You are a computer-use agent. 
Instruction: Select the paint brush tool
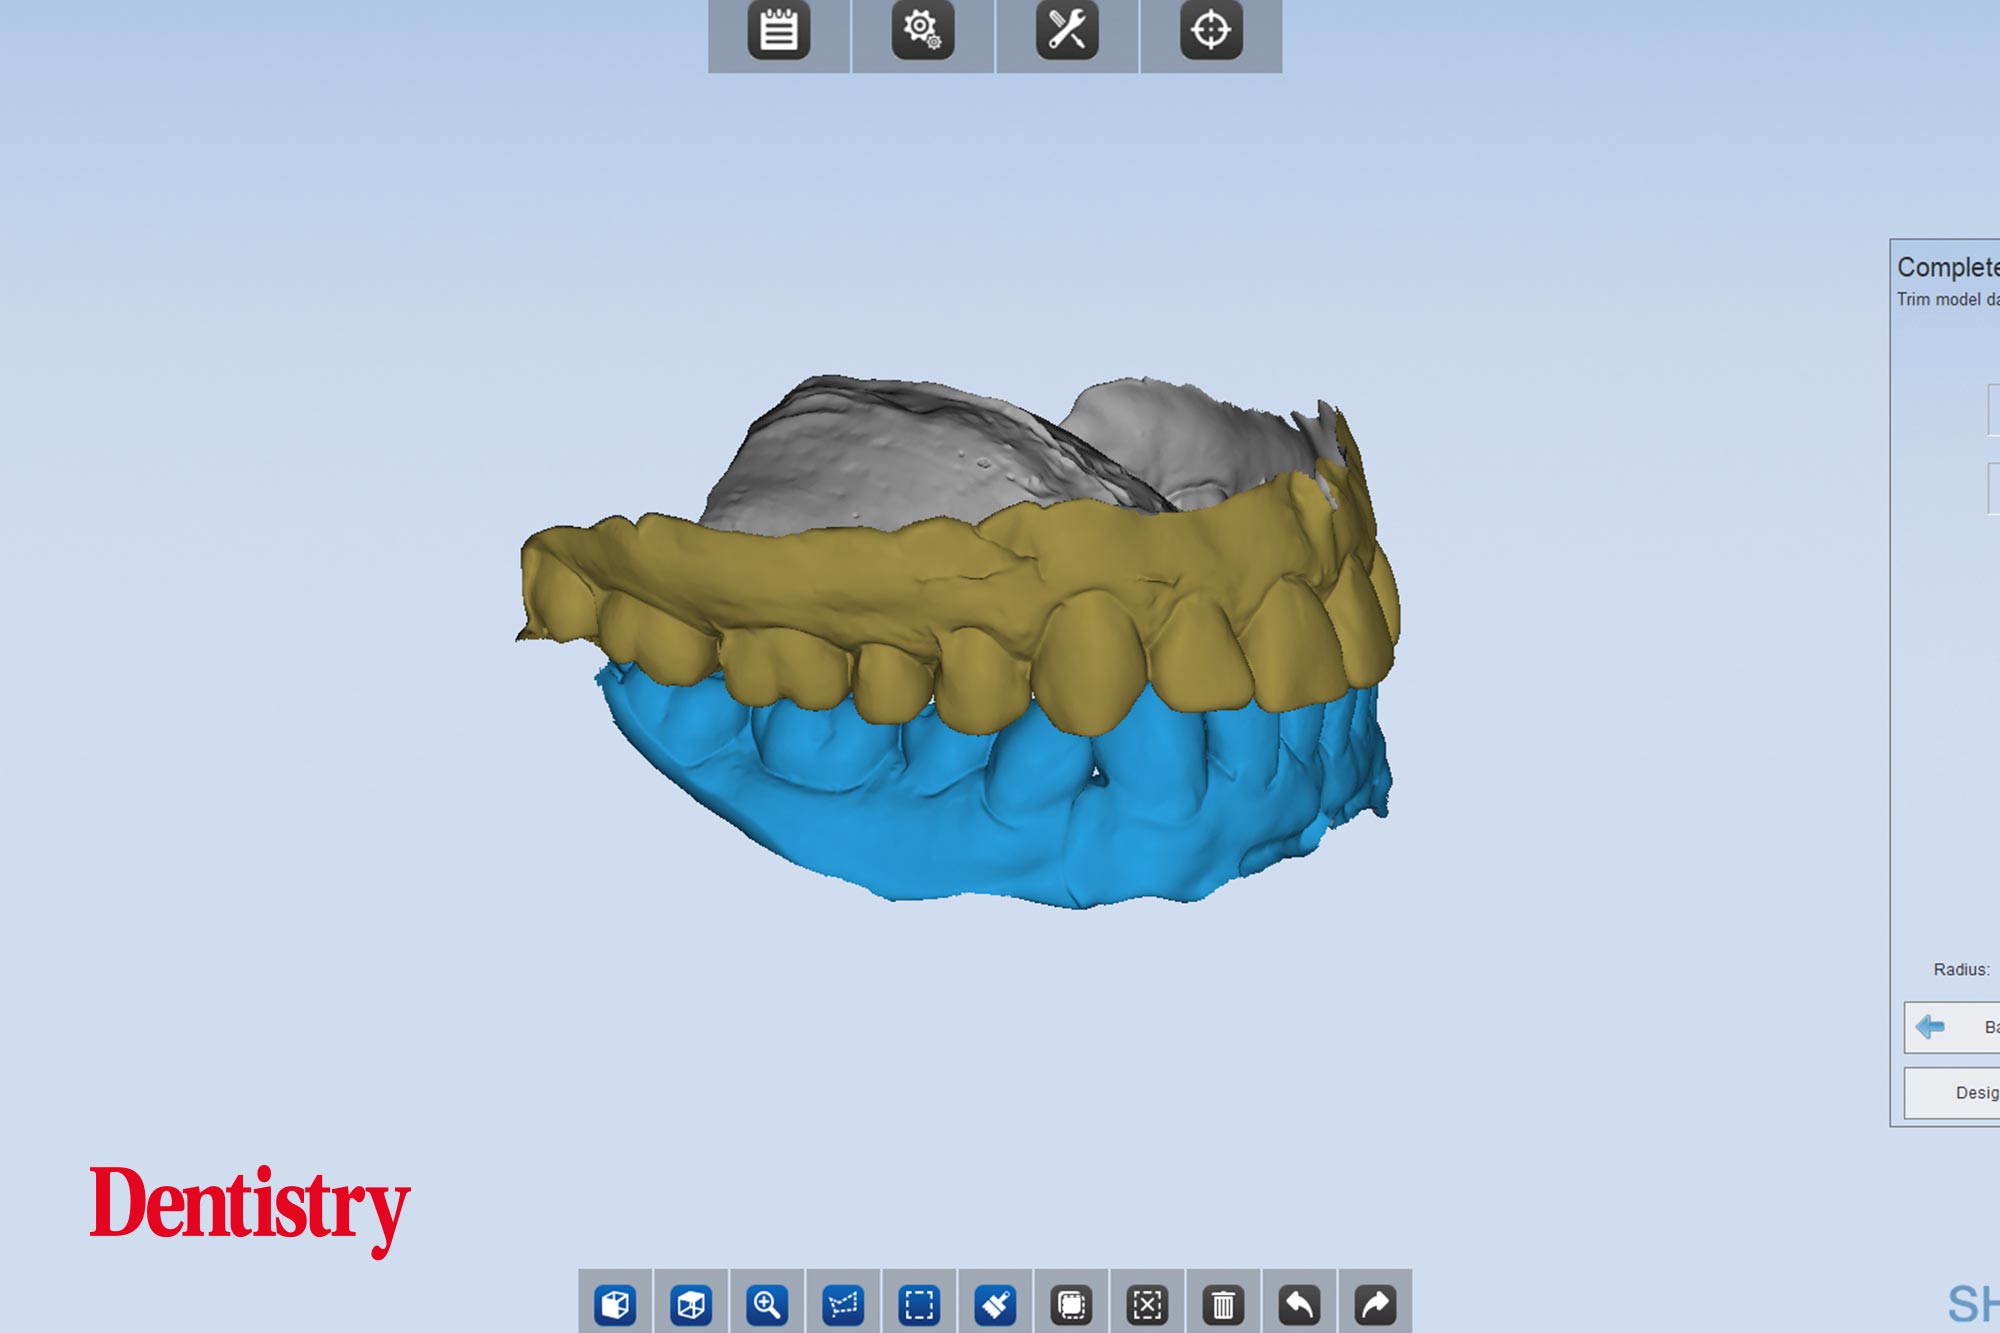[995, 1304]
